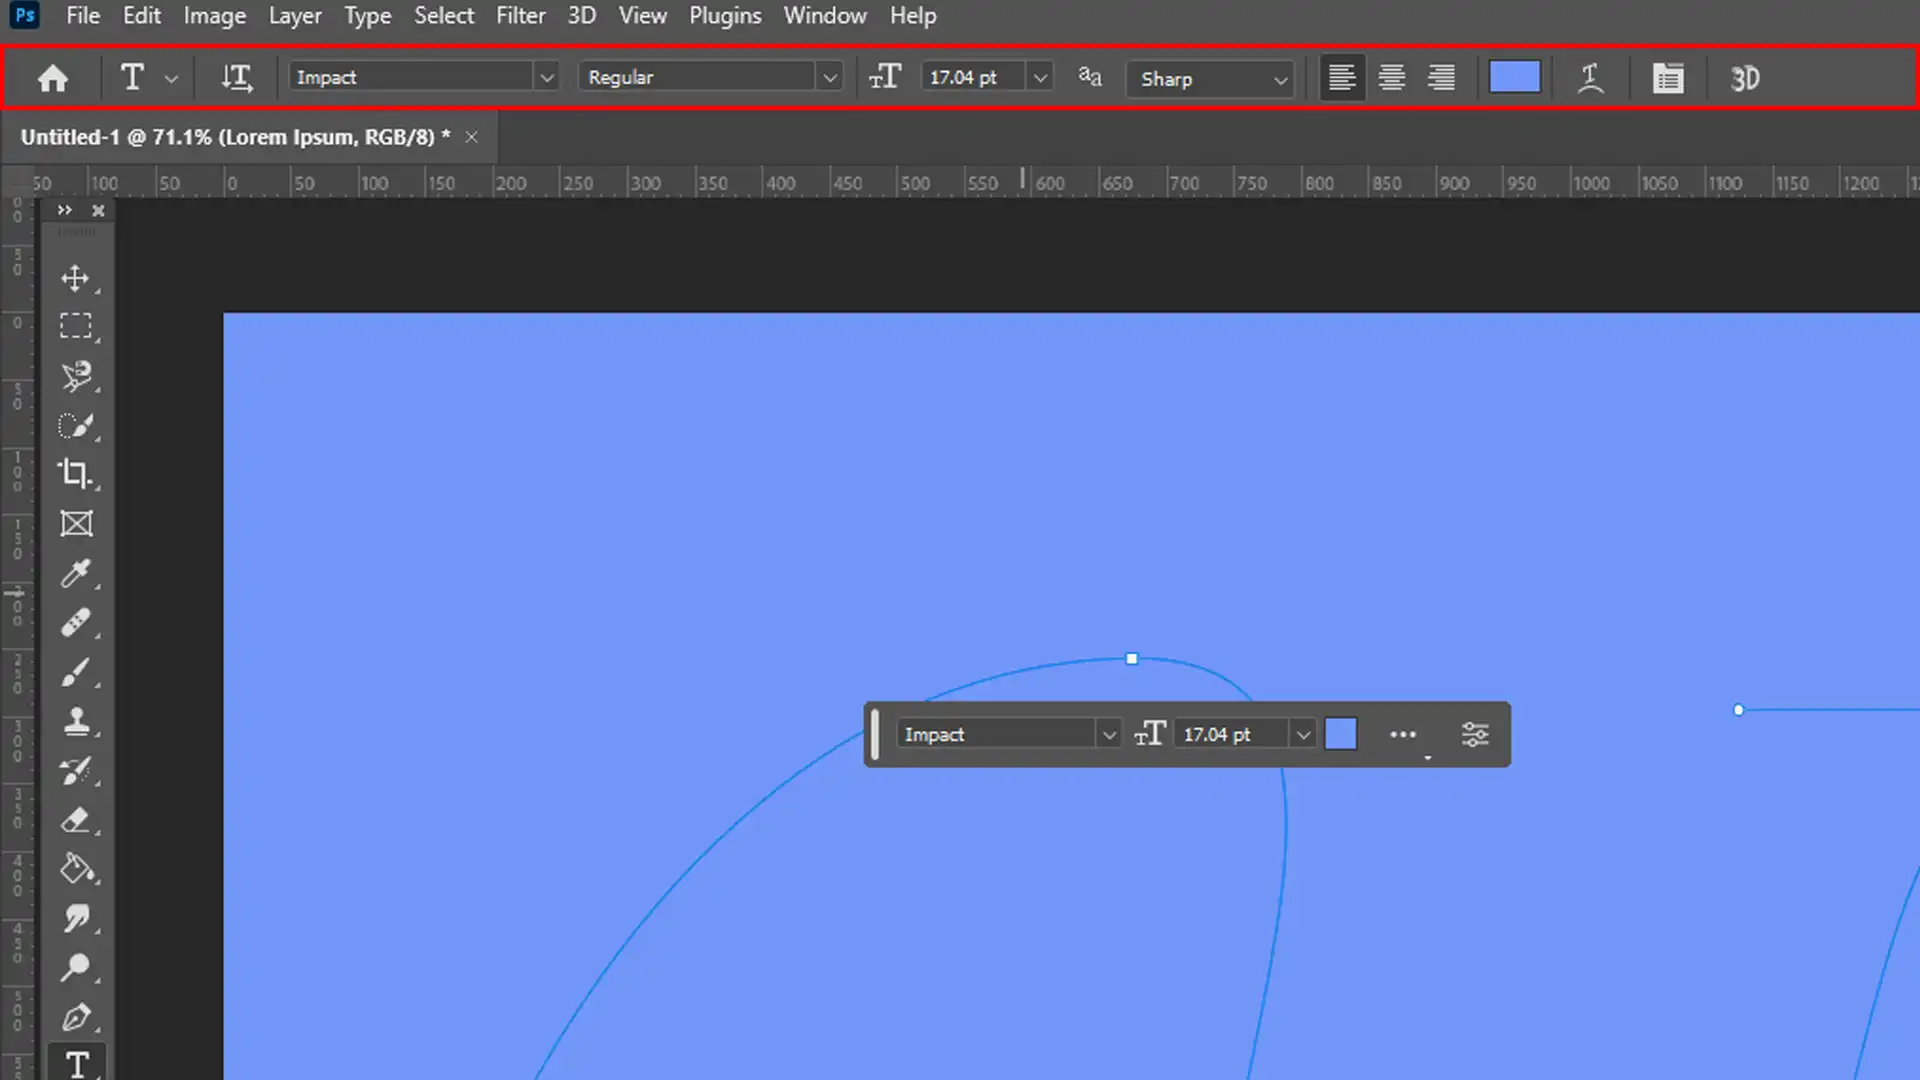The width and height of the screenshot is (1920, 1080).
Task: Select the Paint Bucket tool
Action: pyautogui.click(x=77, y=869)
